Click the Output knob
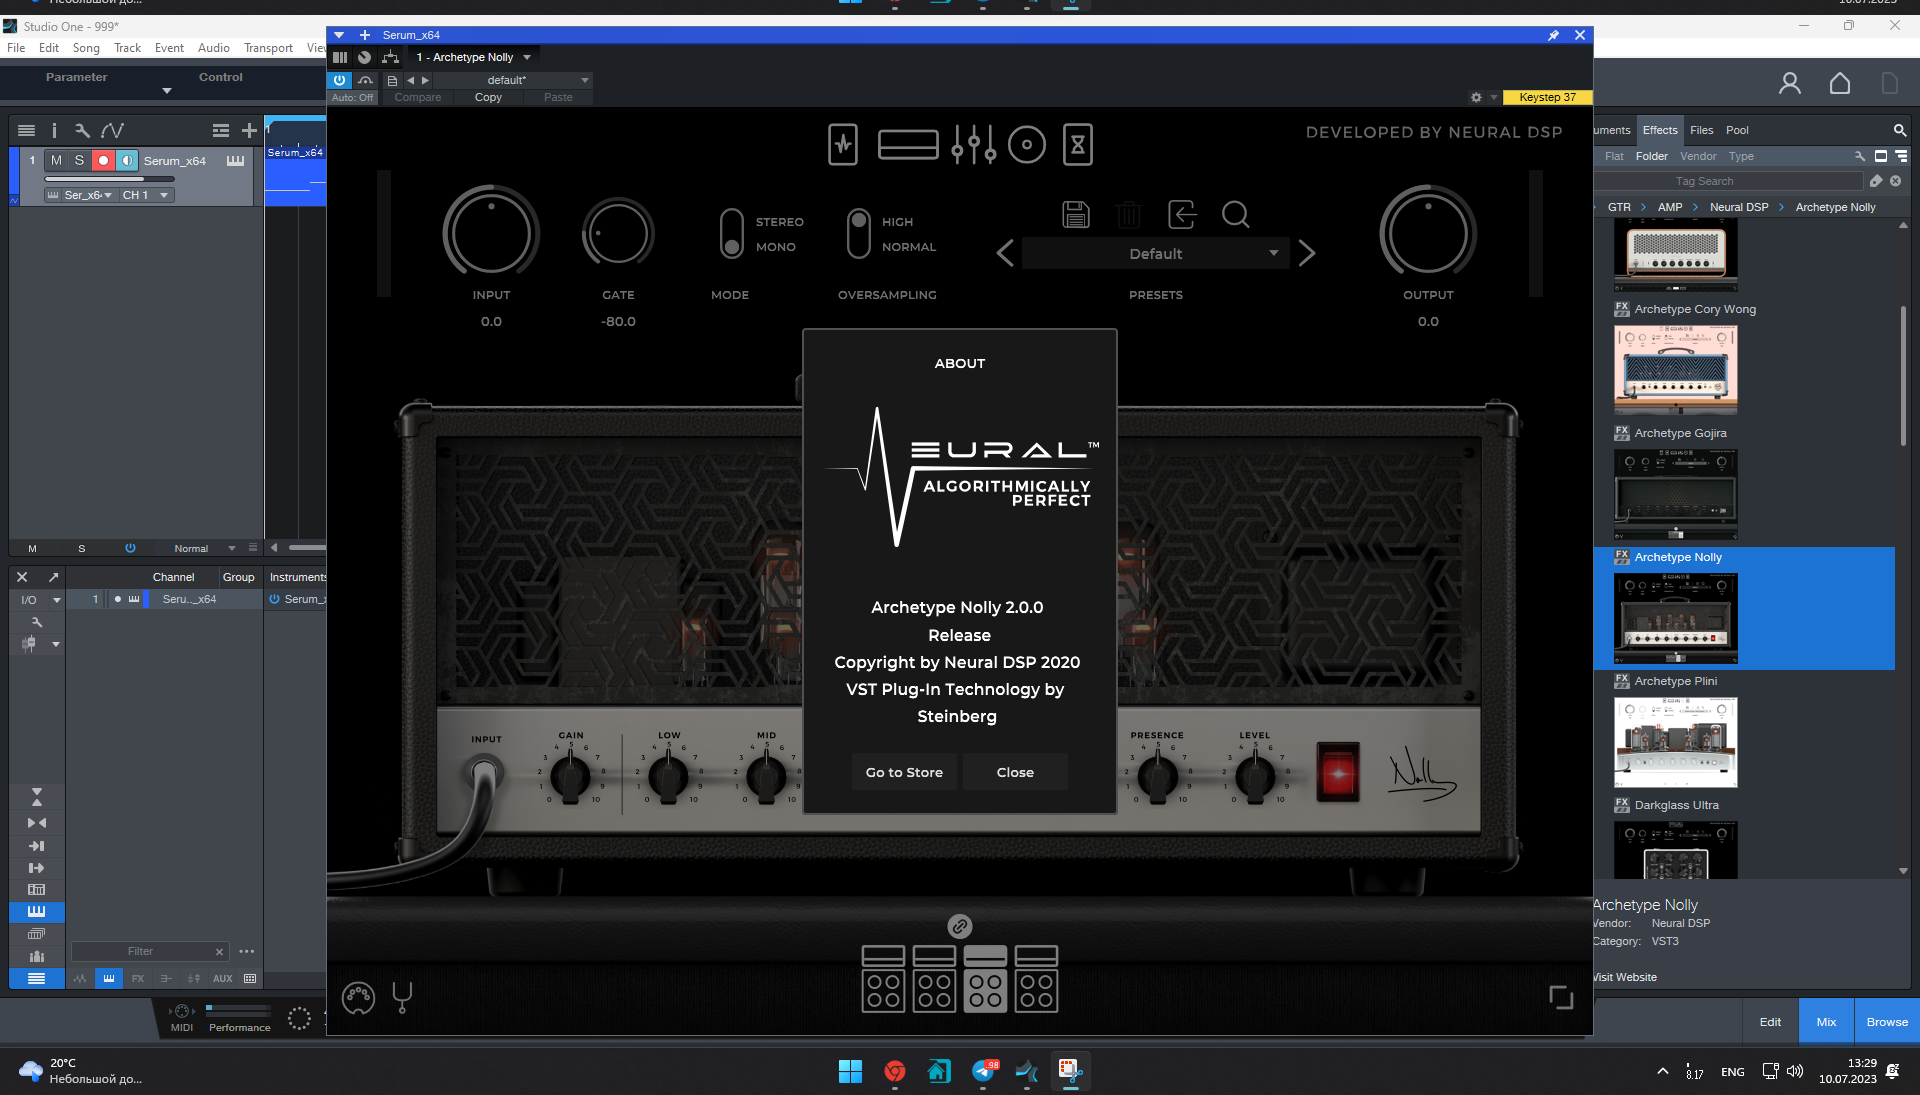1920x1095 pixels. click(x=1427, y=234)
